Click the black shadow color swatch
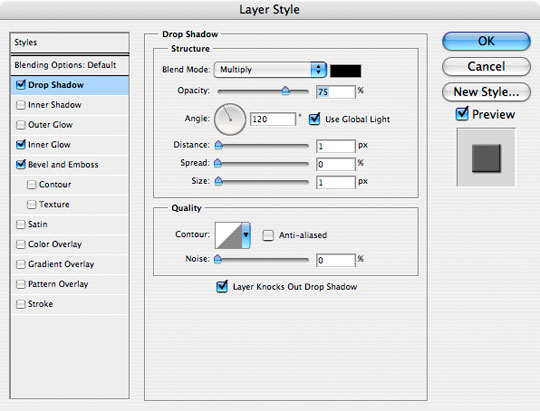This screenshot has width=540, height=411. point(345,71)
